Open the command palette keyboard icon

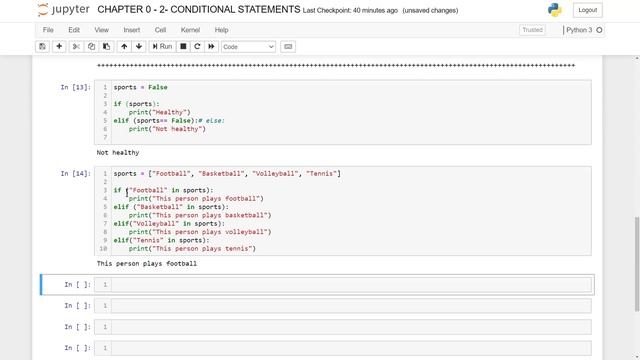(x=288, y=47)
